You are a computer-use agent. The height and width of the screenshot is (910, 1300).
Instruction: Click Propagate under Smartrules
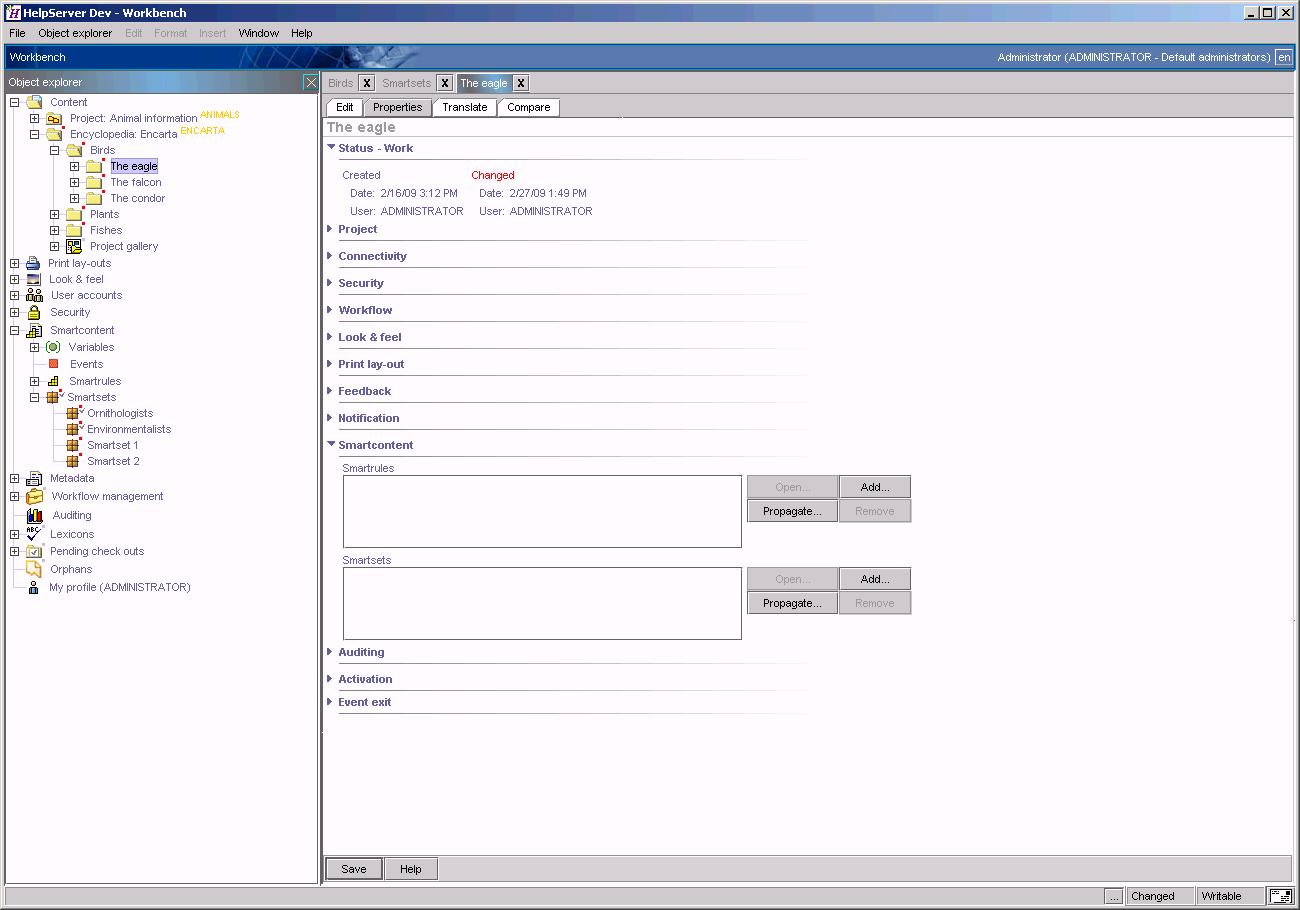(x=791, y=510)
